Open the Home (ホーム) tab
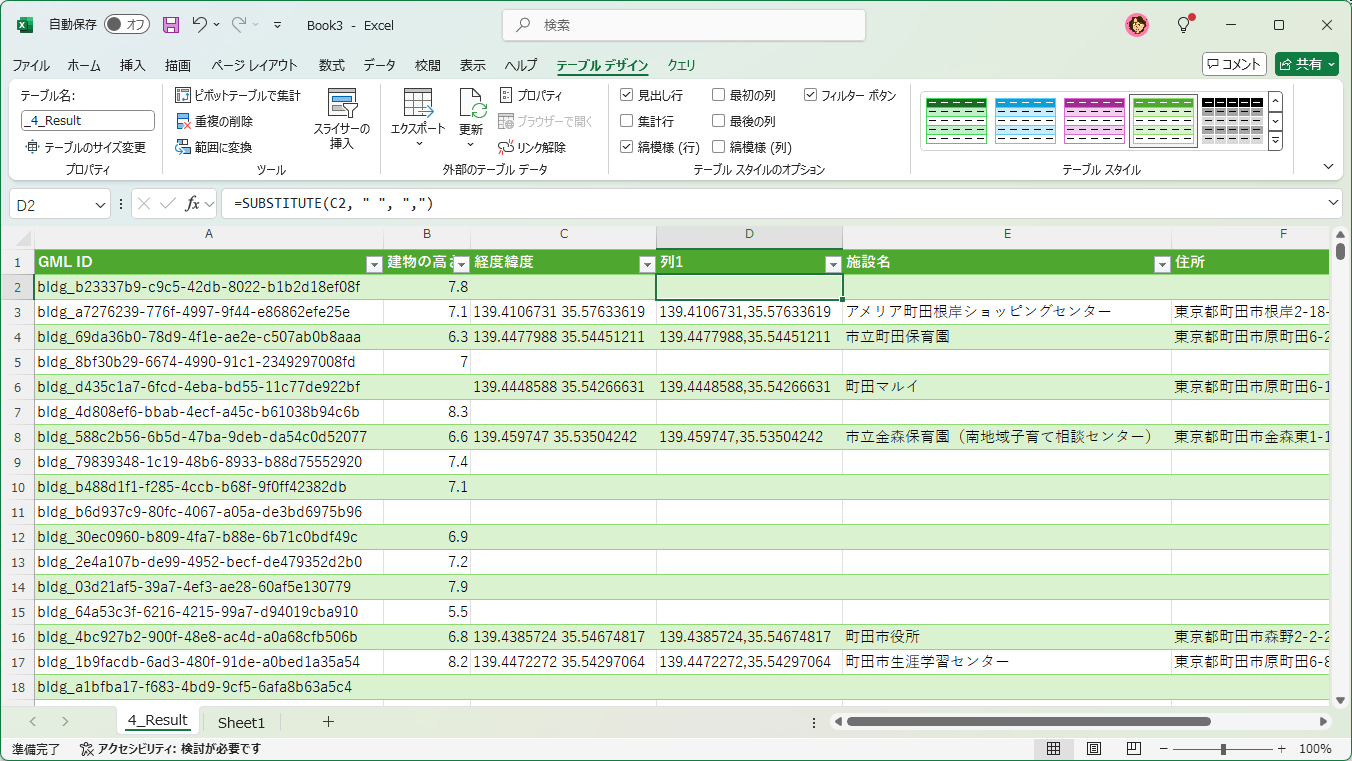This screenshot has width=1352, height=761. point(84,65)
